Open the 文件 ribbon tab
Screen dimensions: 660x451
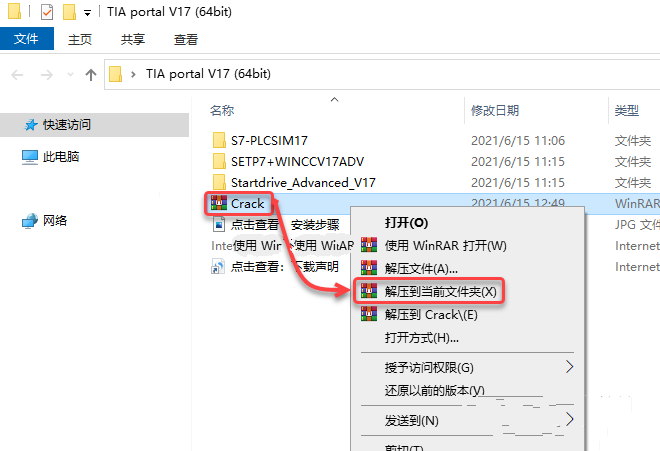(x=27, y=39)
